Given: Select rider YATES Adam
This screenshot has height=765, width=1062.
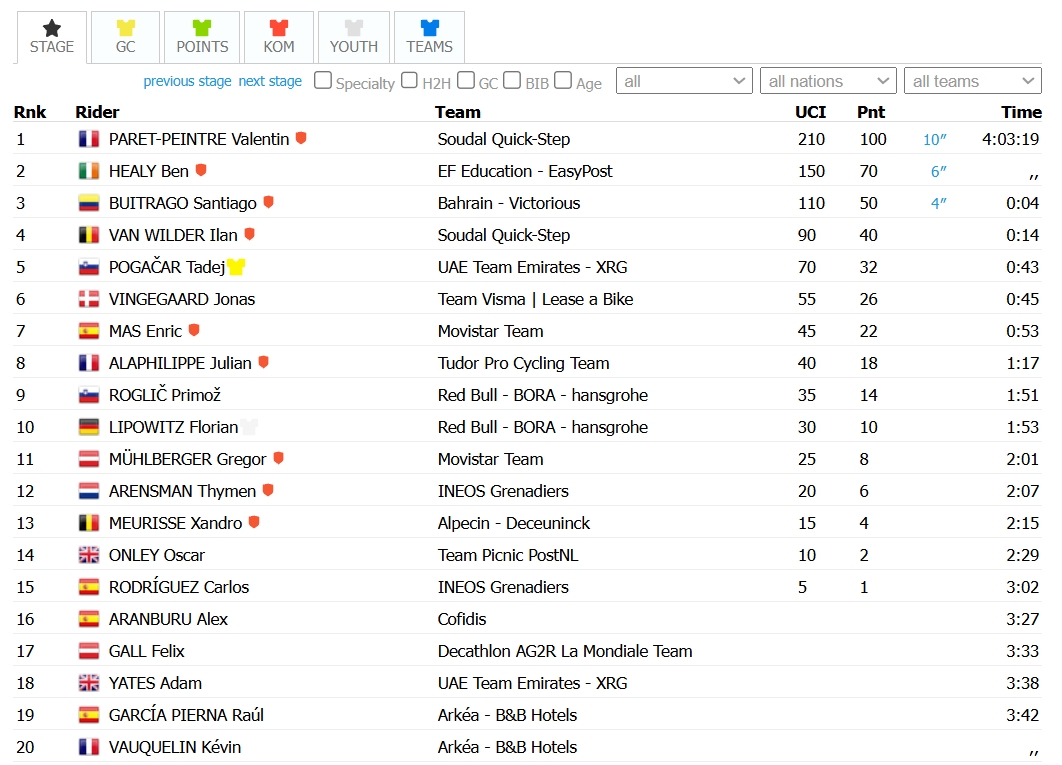Looking at the screenshot, I should [x=156, y=683].
